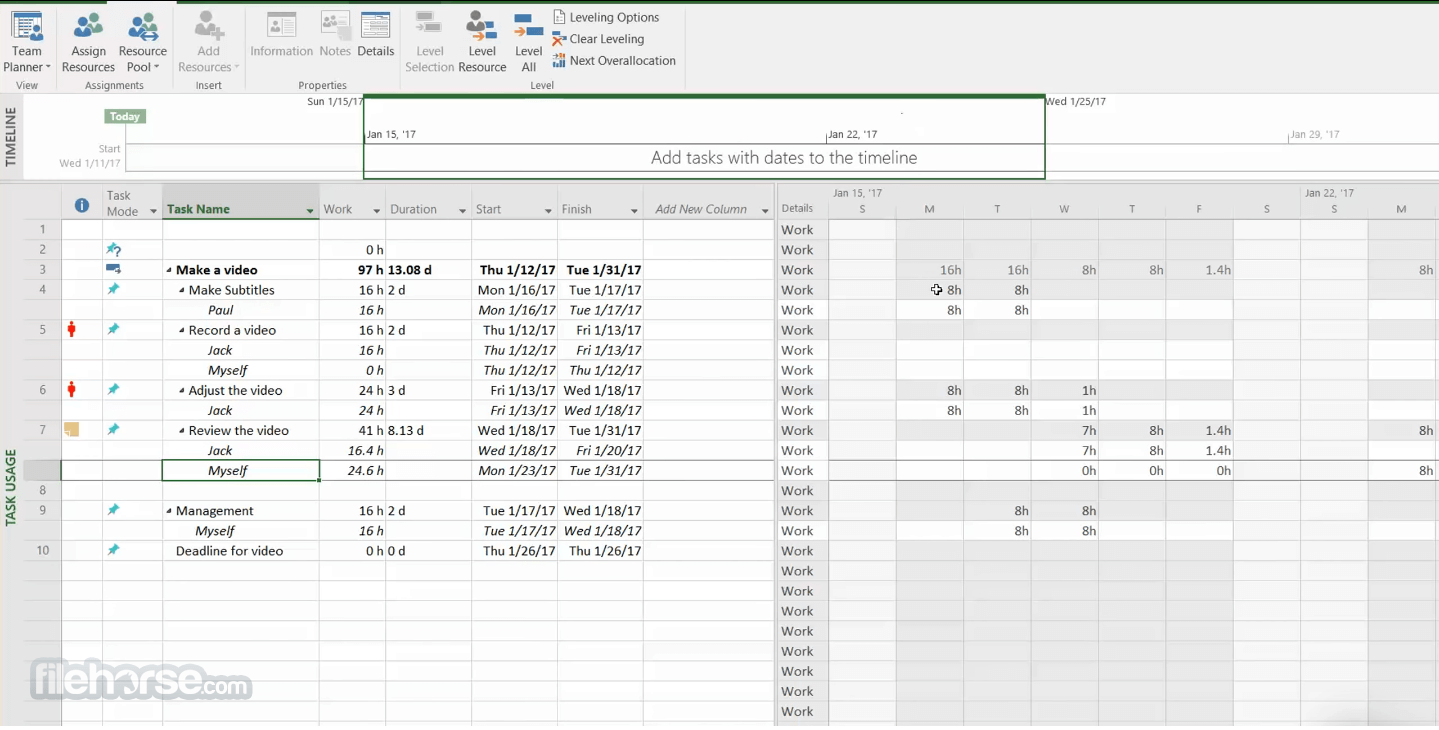Click the Wed 1/18/17 start of Review the video

(514, 430)
